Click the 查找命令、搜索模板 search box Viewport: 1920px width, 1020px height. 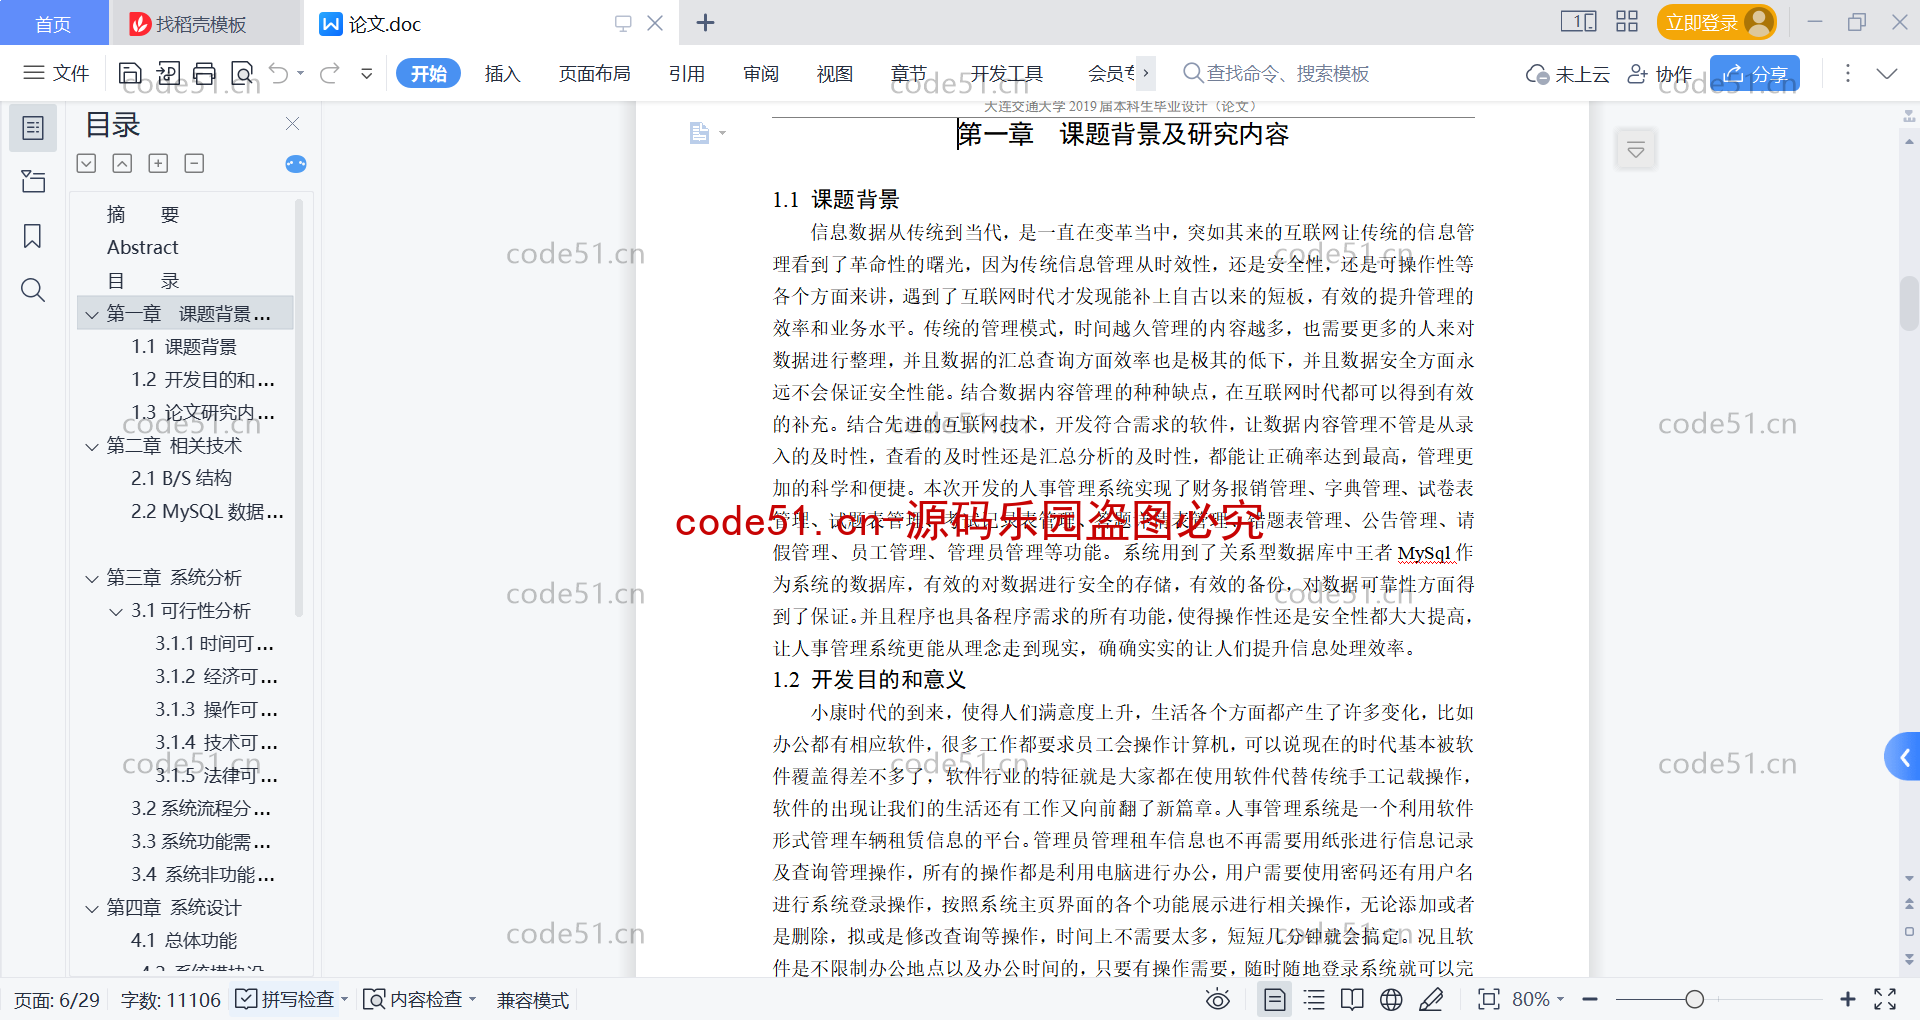[1276, 73]
